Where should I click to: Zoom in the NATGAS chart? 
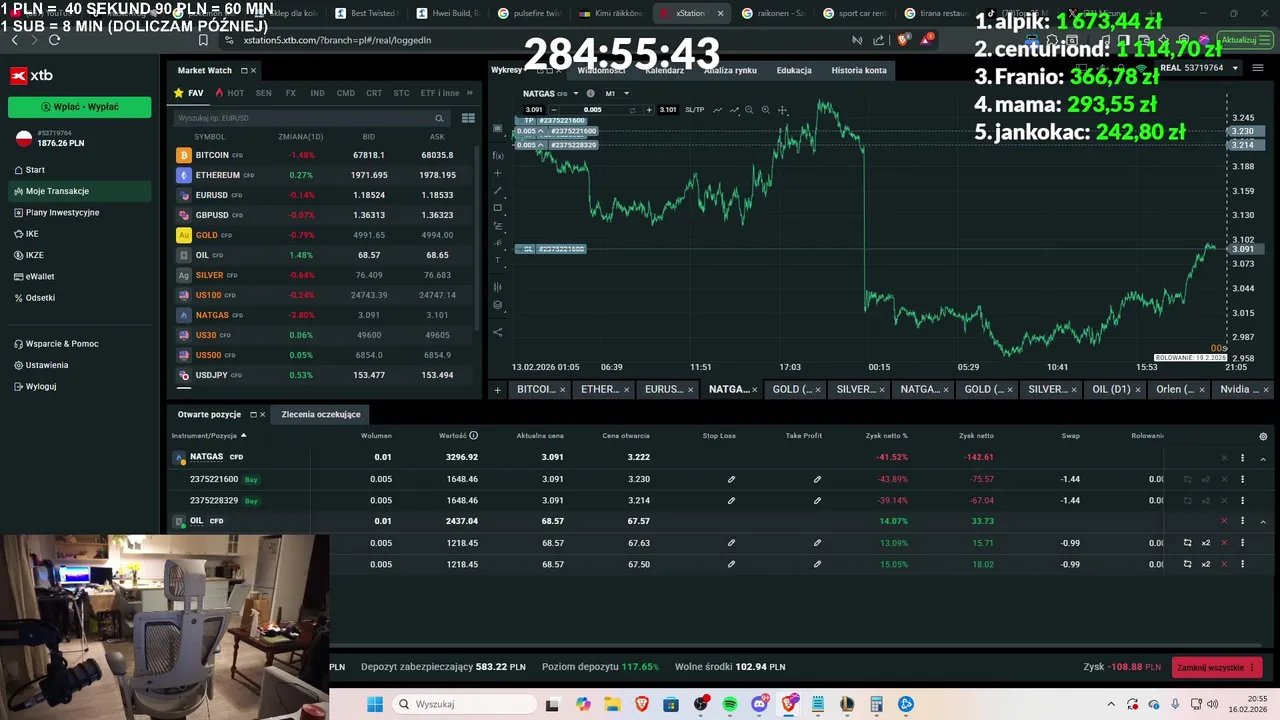click(766, 110)
